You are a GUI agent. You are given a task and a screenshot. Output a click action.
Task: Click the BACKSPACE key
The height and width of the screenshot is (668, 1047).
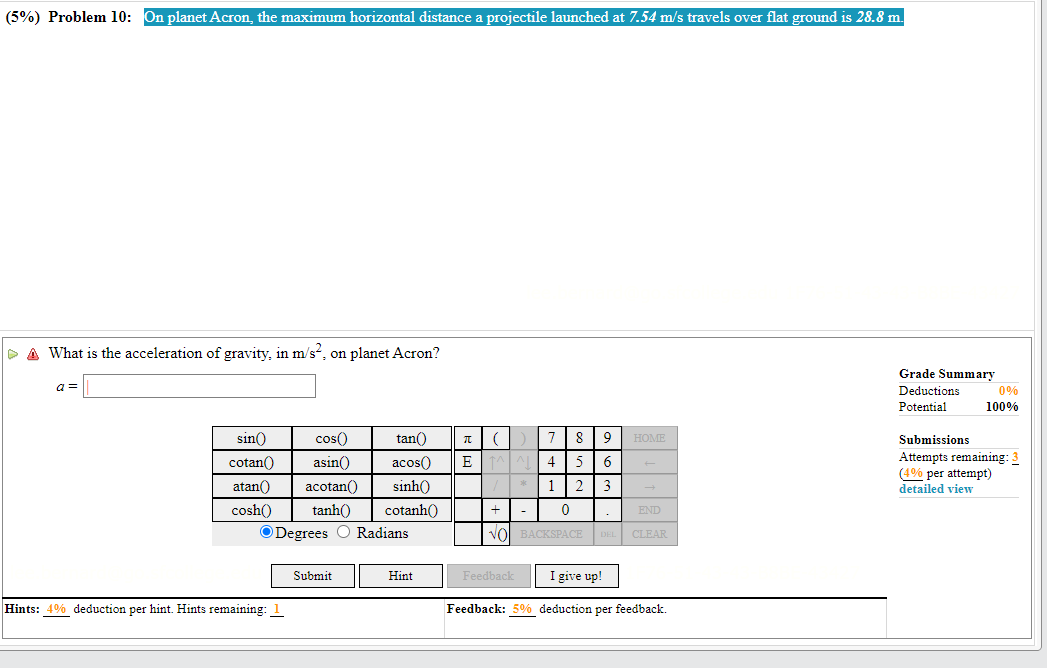[x=552, y=534]
